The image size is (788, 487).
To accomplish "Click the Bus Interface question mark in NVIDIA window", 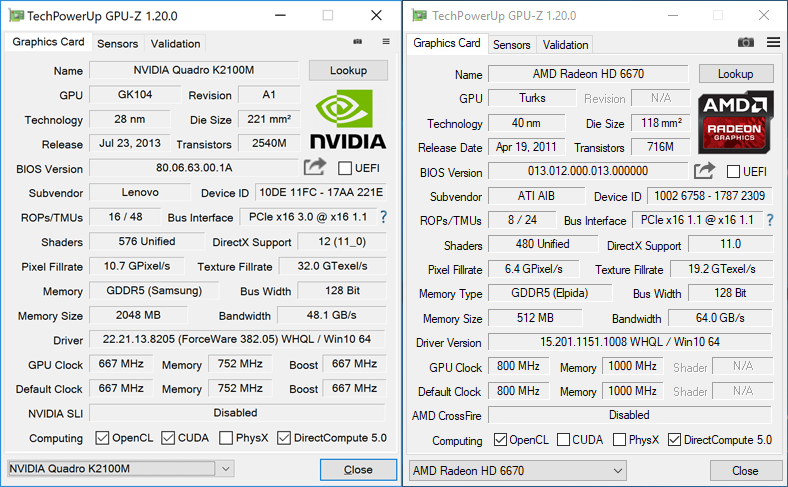I will [384, 217].
